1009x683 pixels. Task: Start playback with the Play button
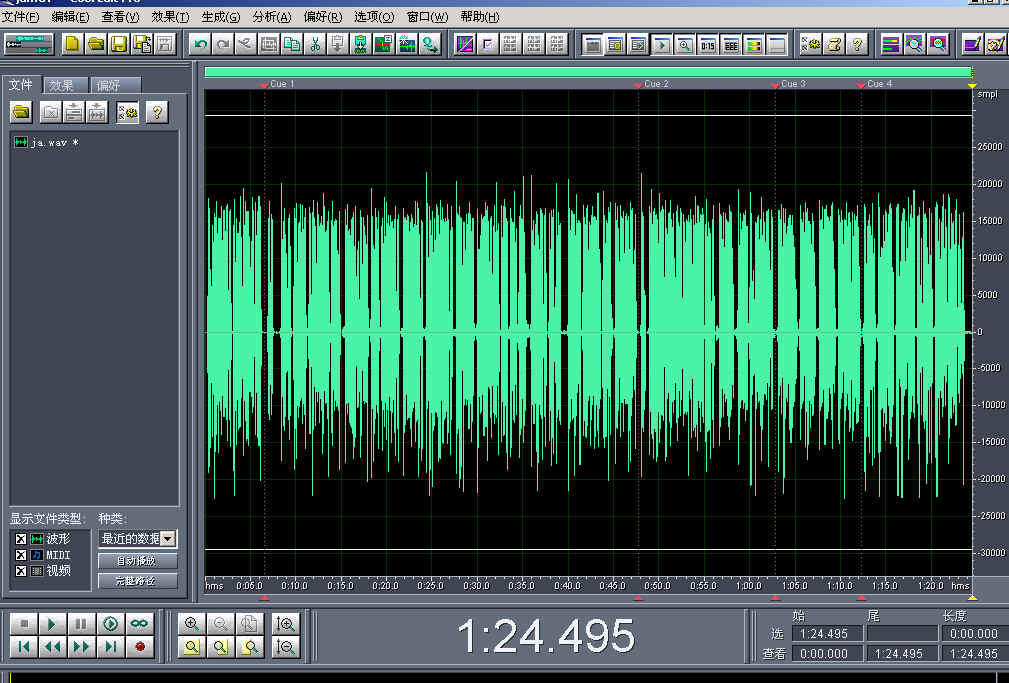tap(52, 624)
